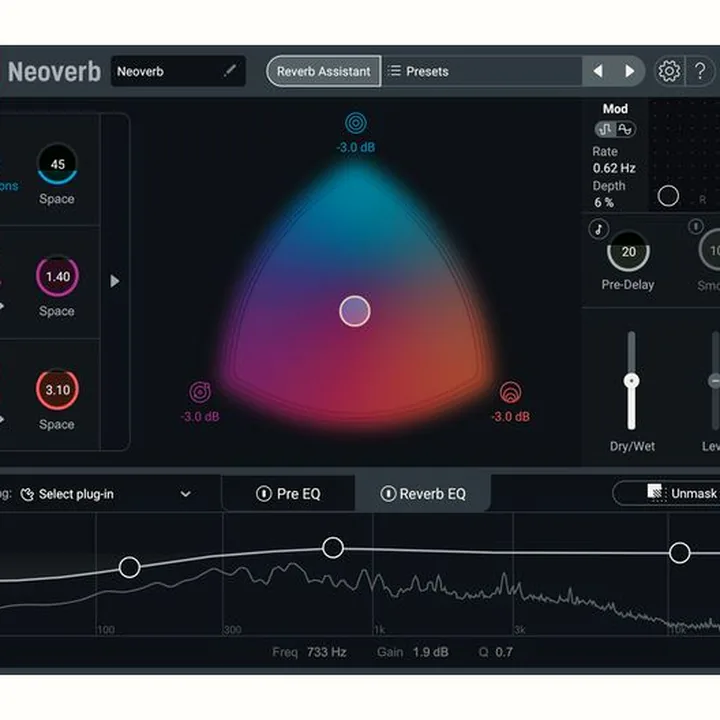Click the Smoothing knob
This screenshot has height=720, width=720.
pos(711,250)
